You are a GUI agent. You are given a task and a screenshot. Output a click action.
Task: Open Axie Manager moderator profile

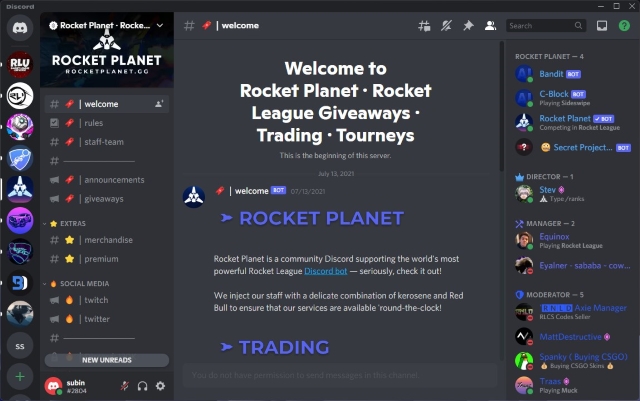(x=571, y=312)
